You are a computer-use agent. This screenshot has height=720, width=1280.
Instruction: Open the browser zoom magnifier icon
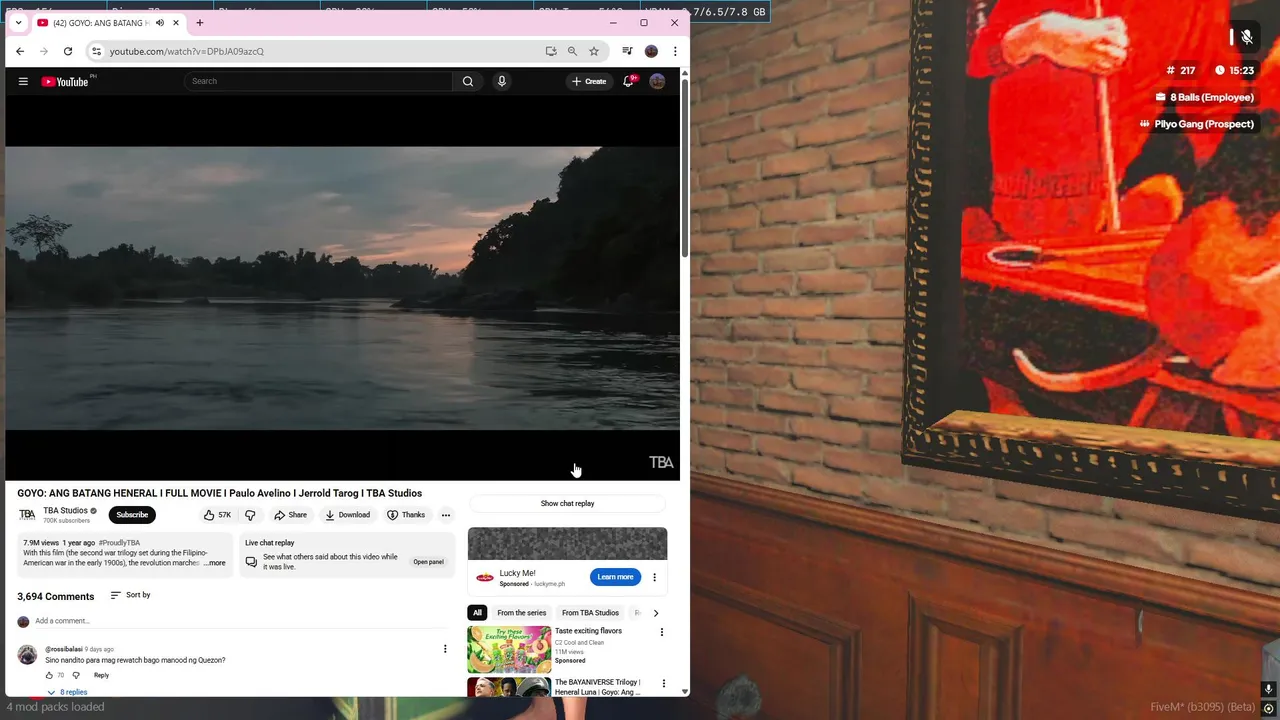[572, 51]
